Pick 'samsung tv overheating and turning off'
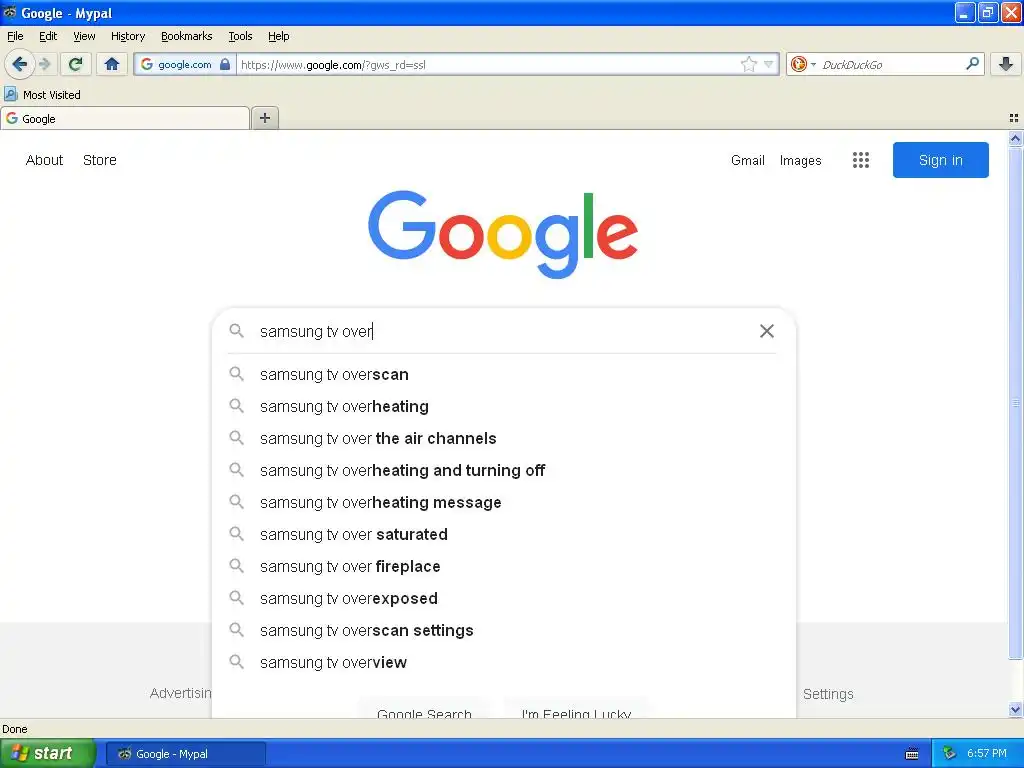 pos(503,470)
